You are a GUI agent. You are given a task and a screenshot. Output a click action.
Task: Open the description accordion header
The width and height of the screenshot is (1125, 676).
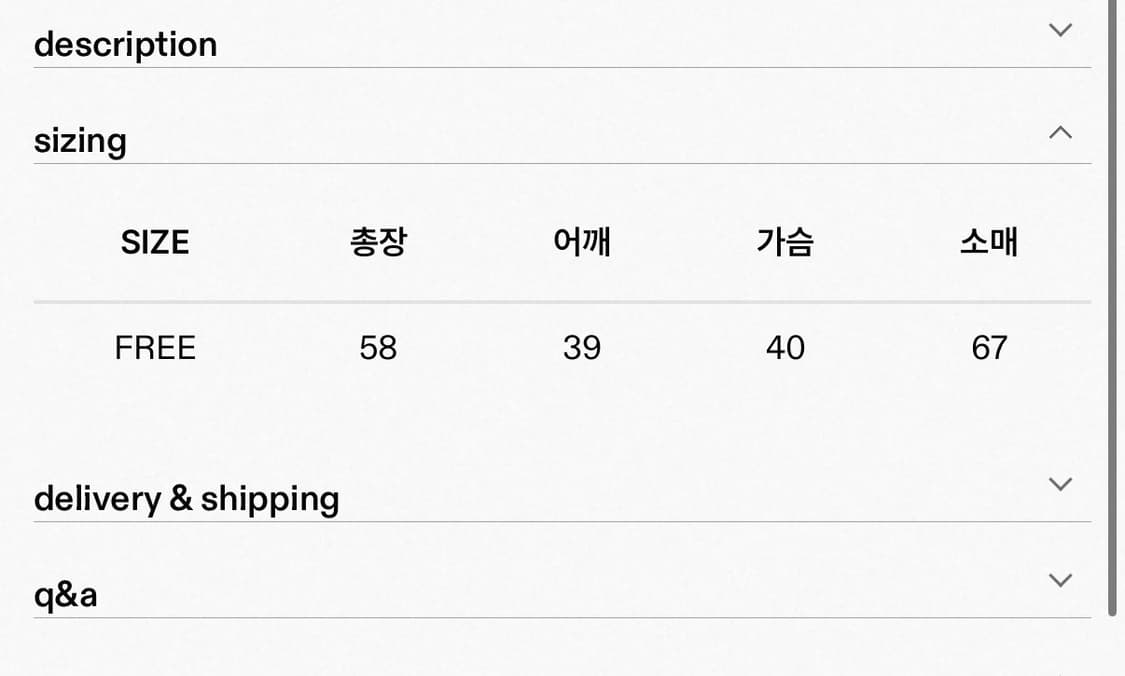[x=126, y=43]
